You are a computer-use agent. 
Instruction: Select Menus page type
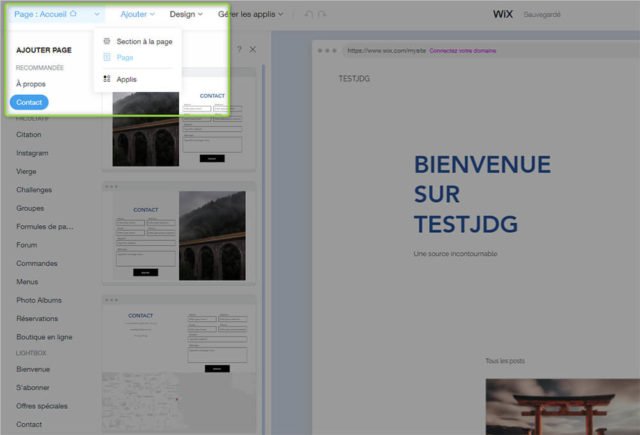tap(27, 282)
